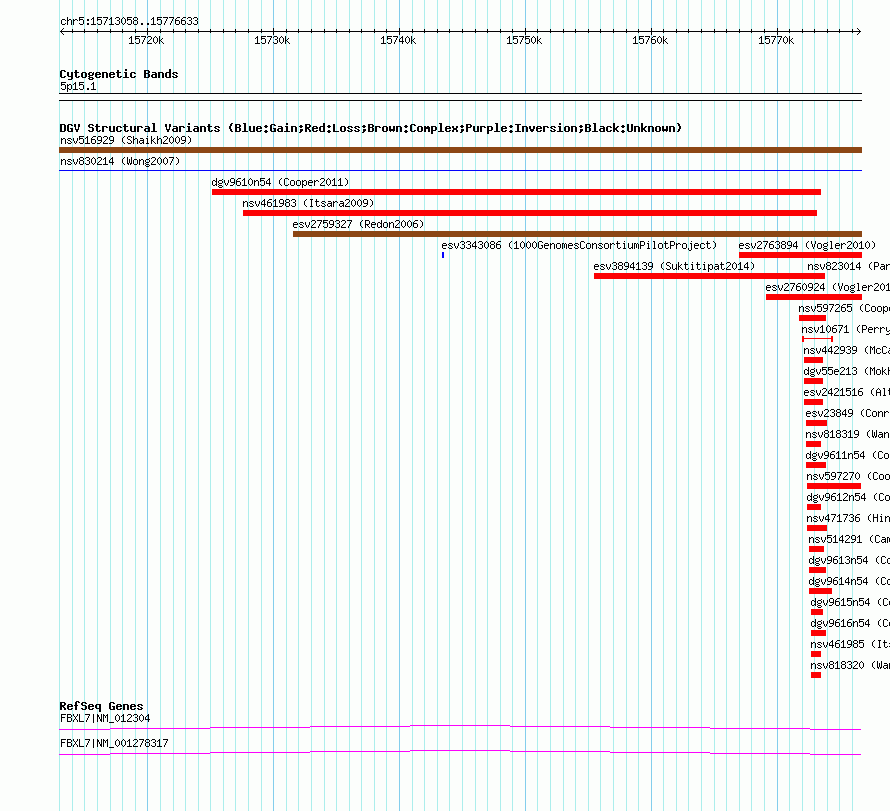This screenshot has height=811, width=890.
Task: Open variant nsv461983 (Itsara2009) label
Action: click(308, 203)
